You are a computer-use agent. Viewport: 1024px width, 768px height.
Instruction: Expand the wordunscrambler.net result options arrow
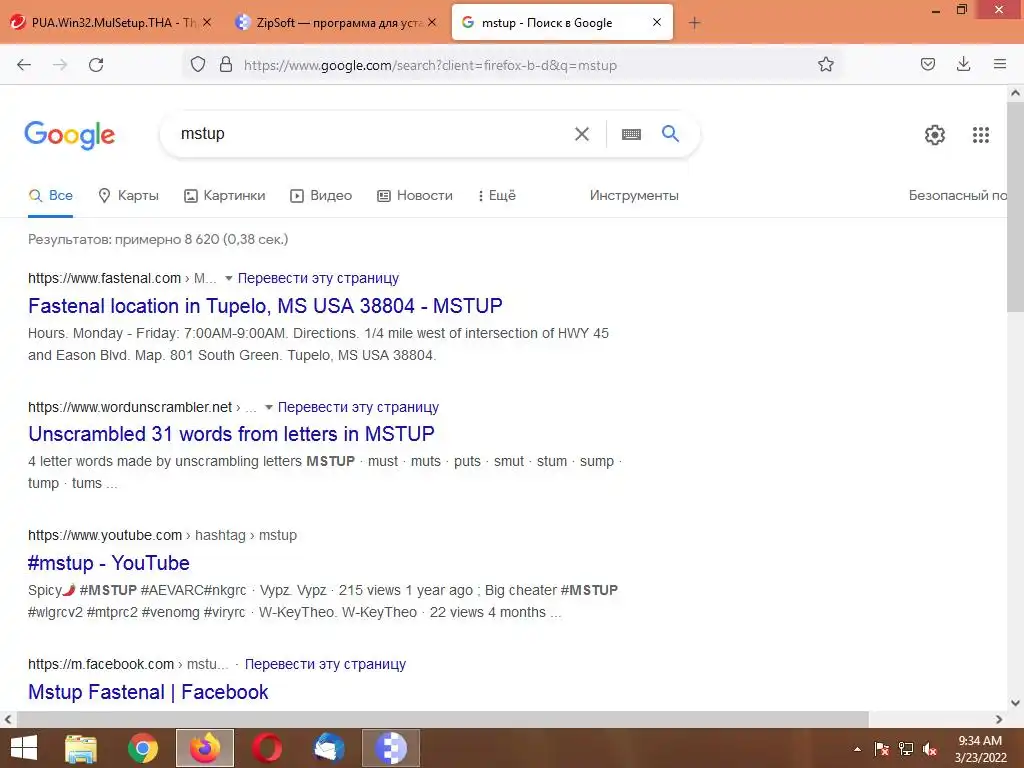point(268,408)
